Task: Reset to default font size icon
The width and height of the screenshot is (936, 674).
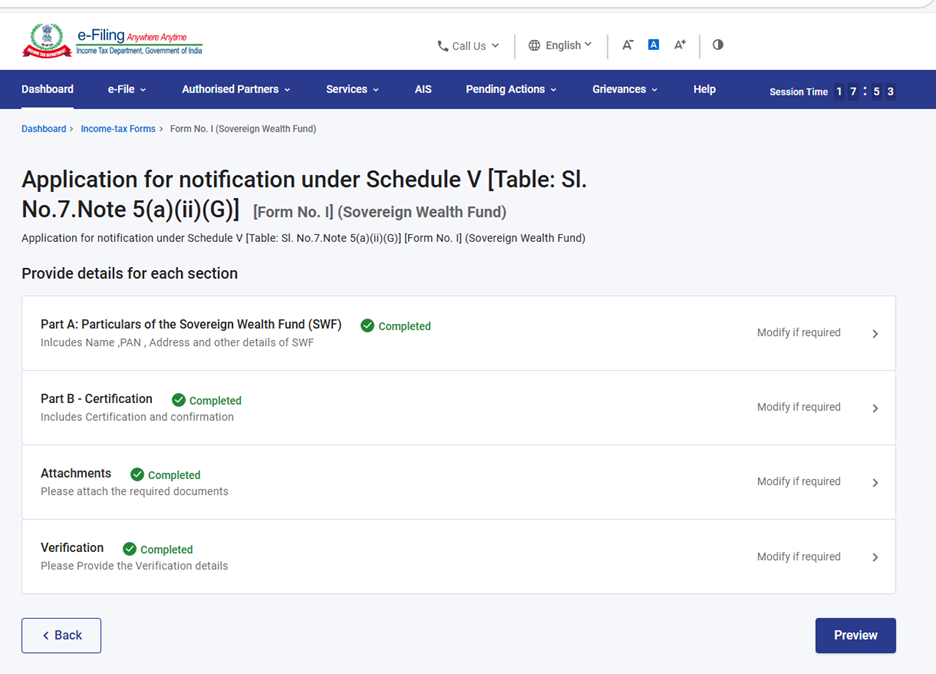Action: click(653, 45)
